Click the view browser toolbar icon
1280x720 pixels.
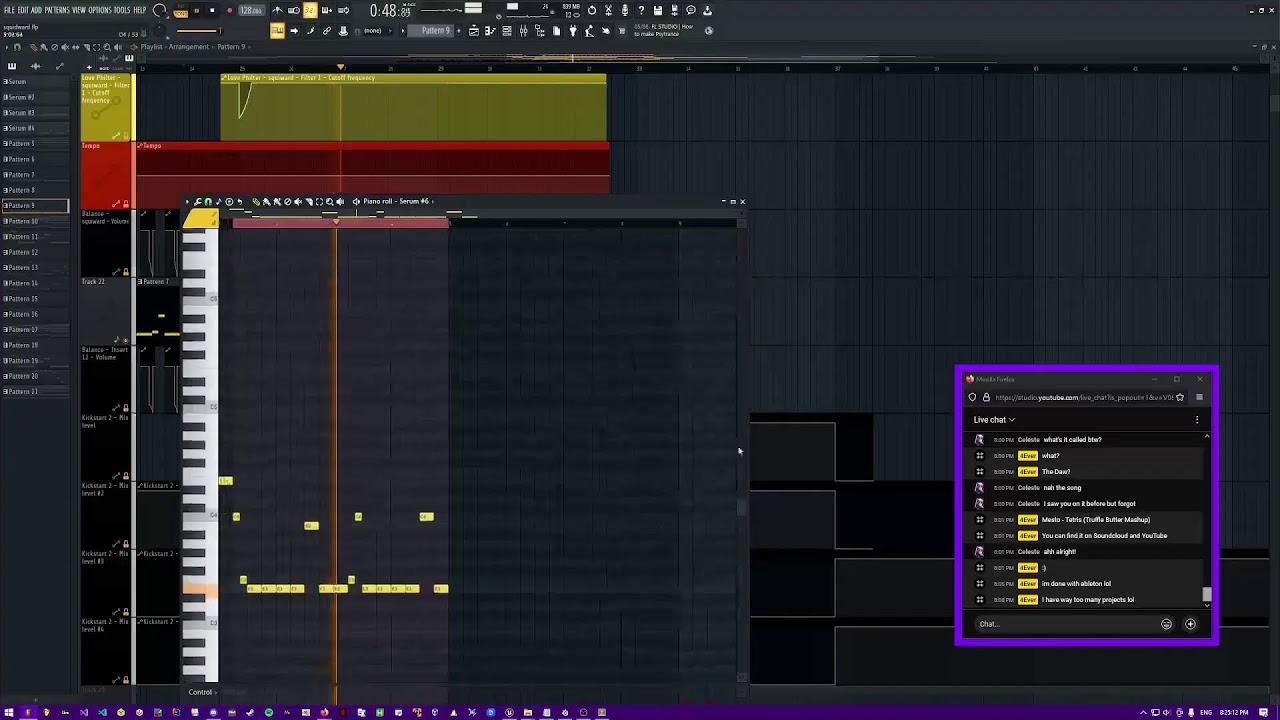[x=539, y=30]
